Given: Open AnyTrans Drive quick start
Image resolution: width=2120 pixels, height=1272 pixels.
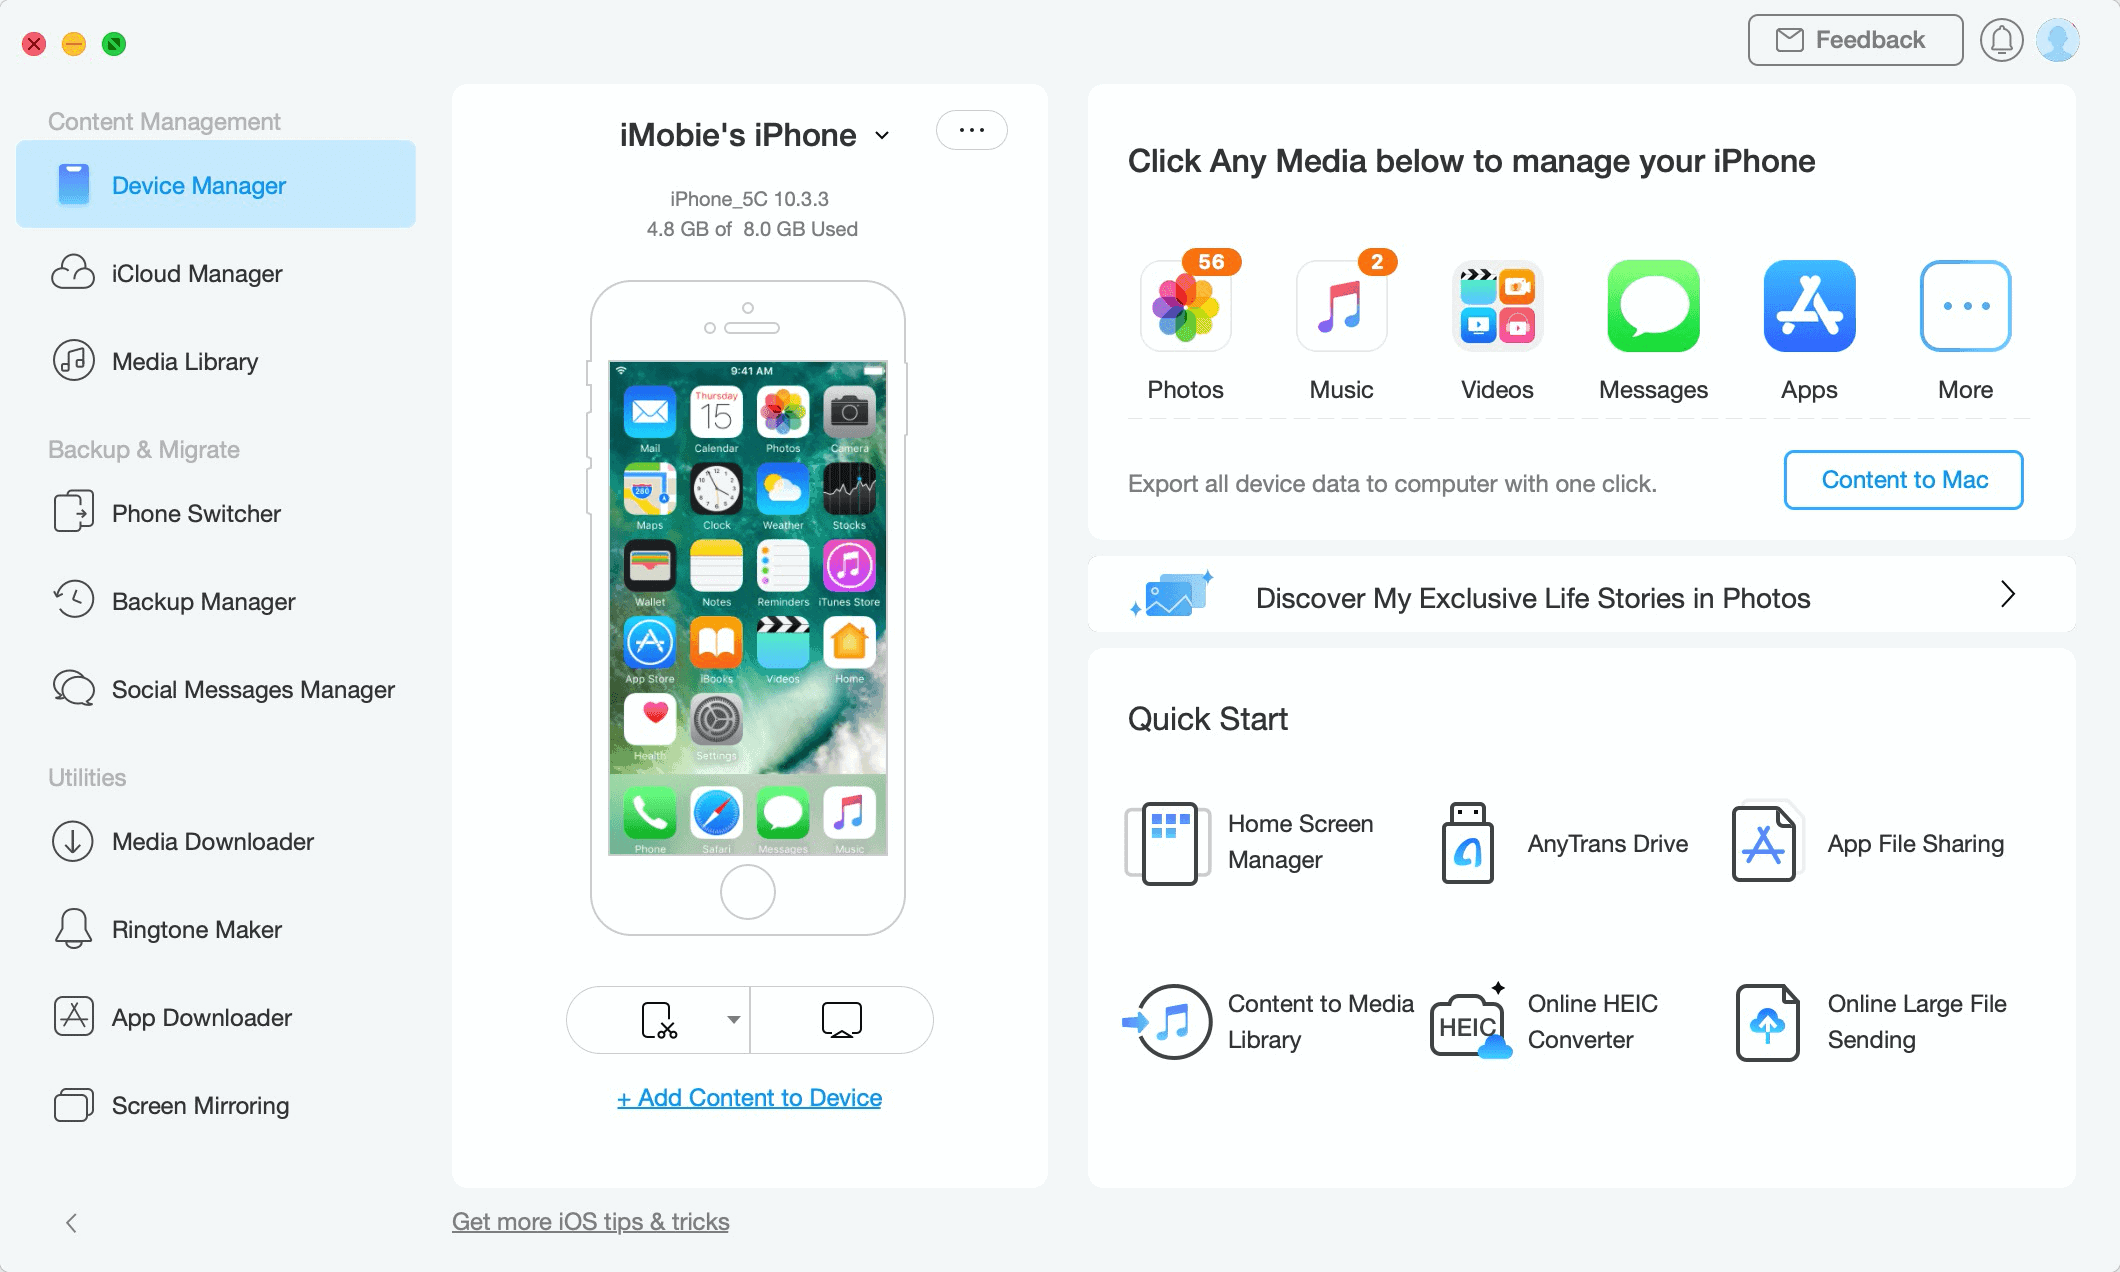Looking at the screenshot, I should pos(1567,842).
